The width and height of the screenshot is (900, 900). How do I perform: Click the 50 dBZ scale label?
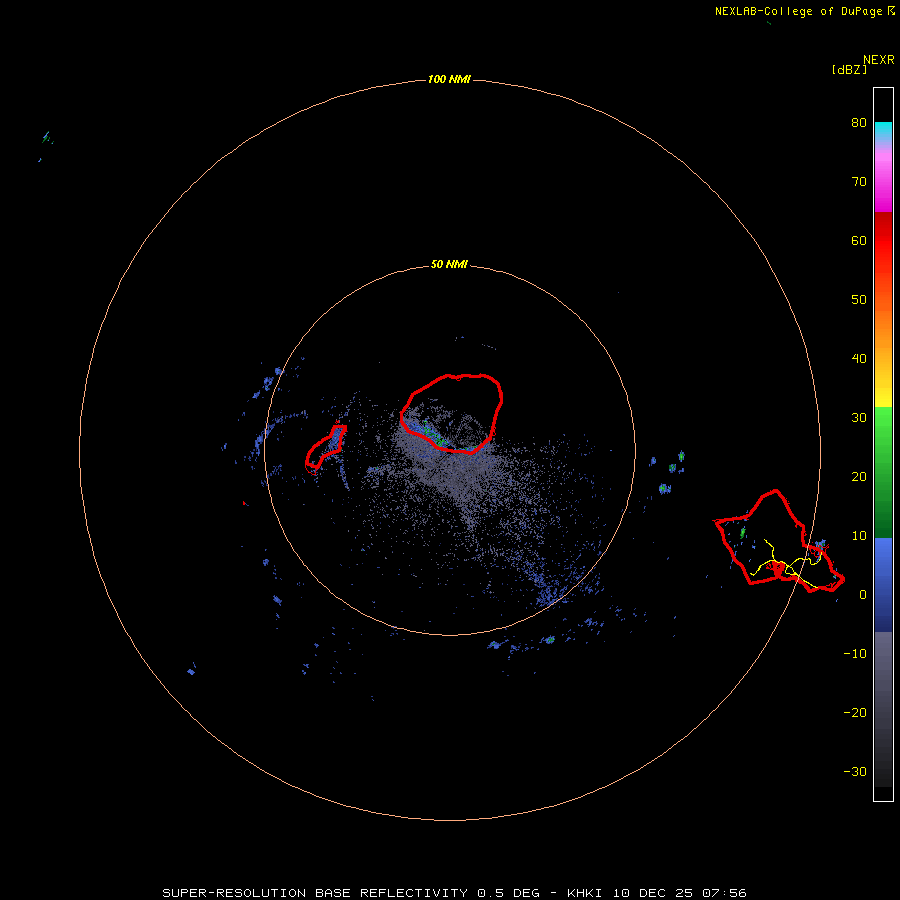tap(859, 300)
